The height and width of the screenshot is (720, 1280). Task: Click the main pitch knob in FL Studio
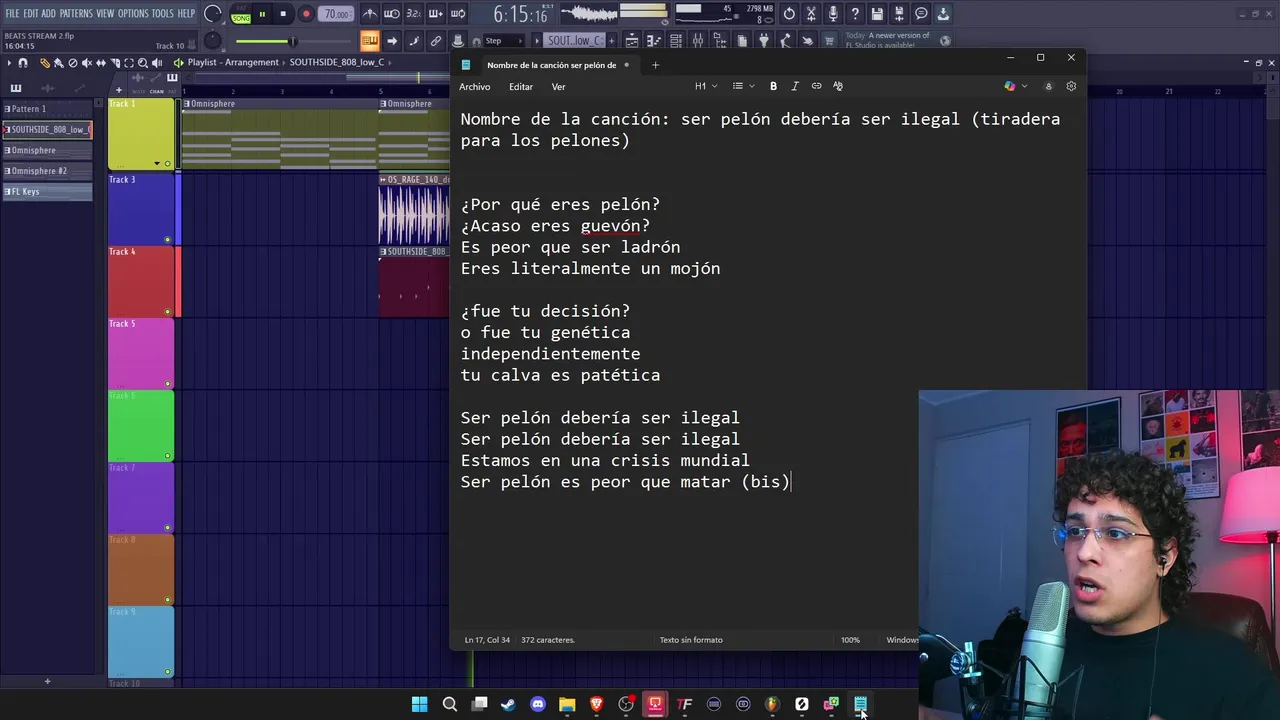tap(213, 41)
